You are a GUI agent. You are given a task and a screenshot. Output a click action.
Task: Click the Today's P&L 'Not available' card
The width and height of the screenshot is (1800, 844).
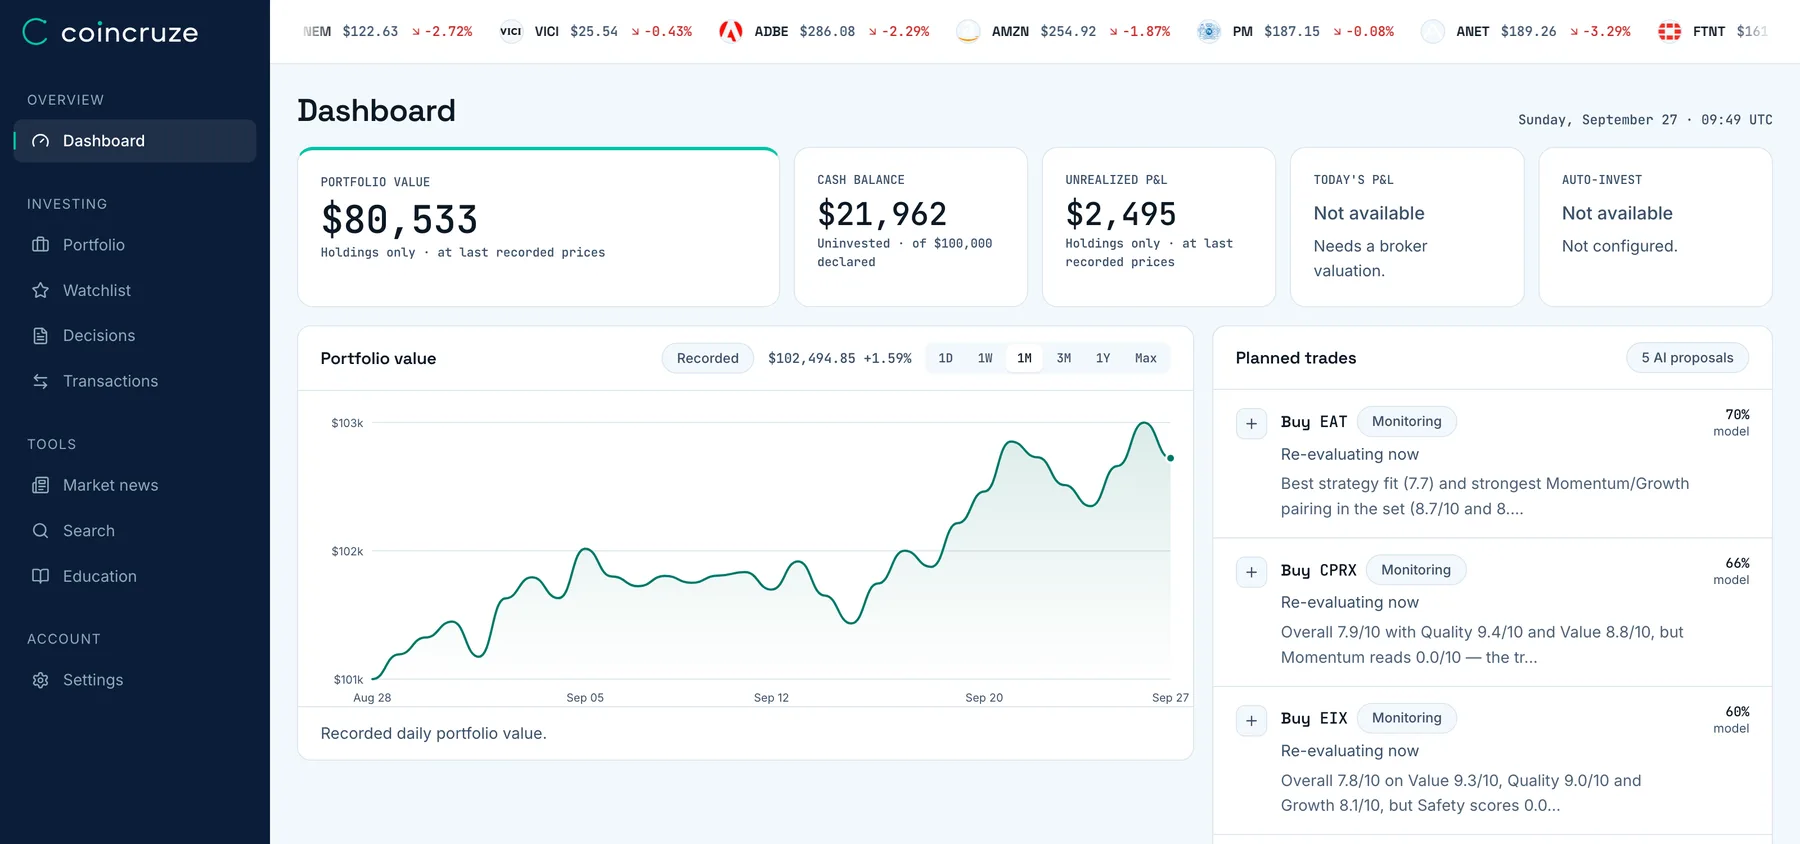point(1407,227)
